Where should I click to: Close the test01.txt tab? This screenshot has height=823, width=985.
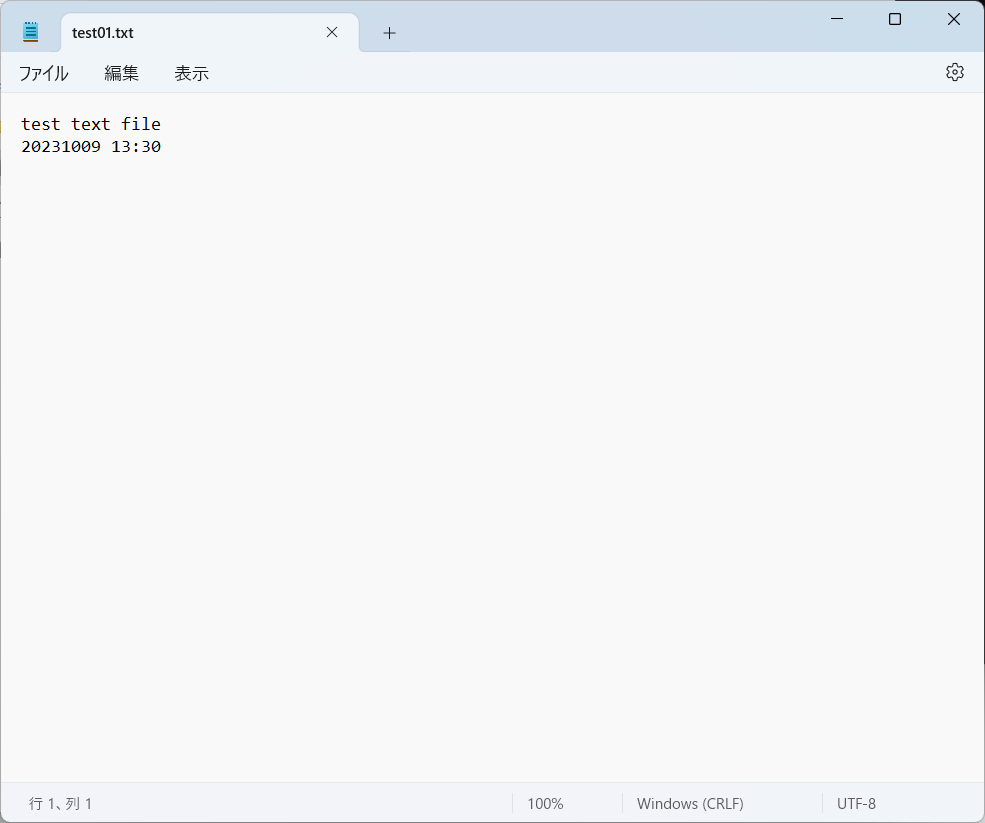click(332, 32)
